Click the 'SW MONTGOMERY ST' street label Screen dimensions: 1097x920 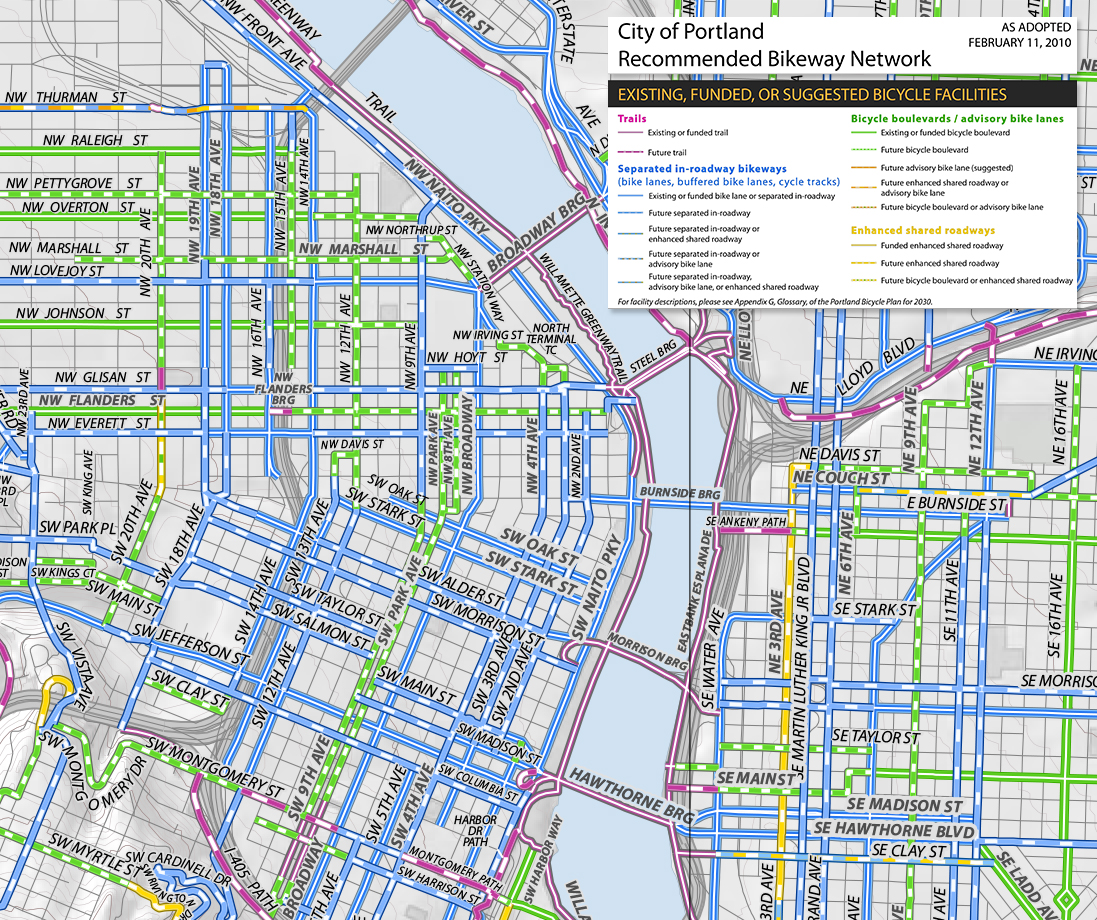click(217, 769)
